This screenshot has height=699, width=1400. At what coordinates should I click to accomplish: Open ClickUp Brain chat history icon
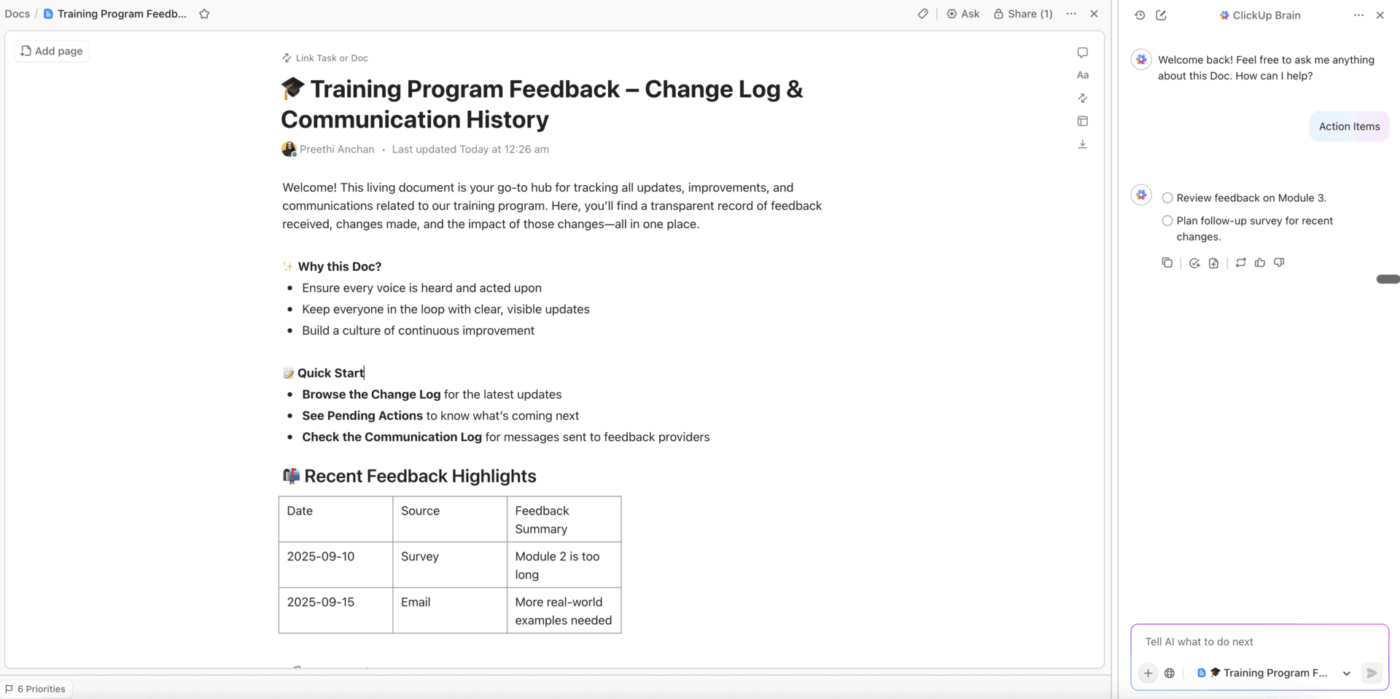coord(1139,15)
